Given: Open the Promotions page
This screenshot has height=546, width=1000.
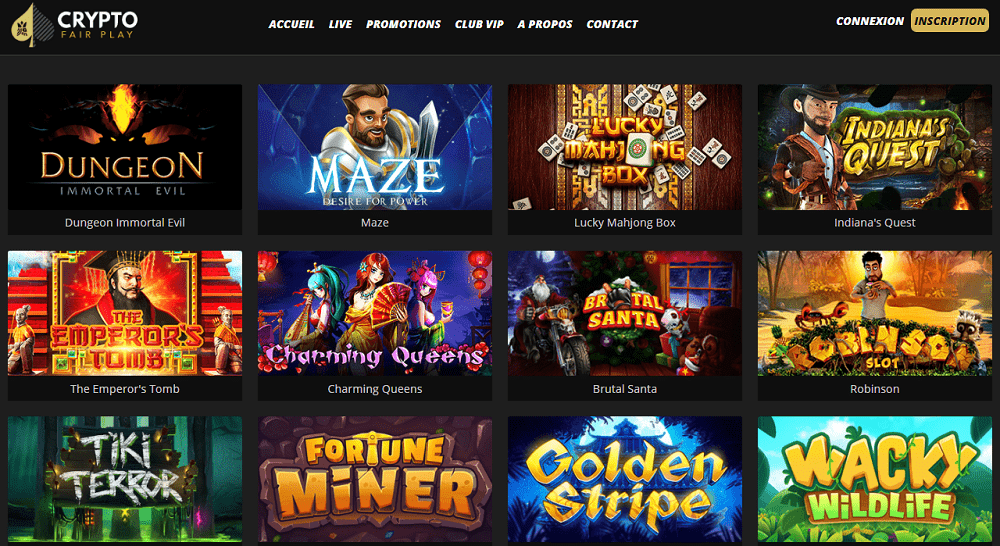Looking at the screenshot, I should click(x=403, y=24).
